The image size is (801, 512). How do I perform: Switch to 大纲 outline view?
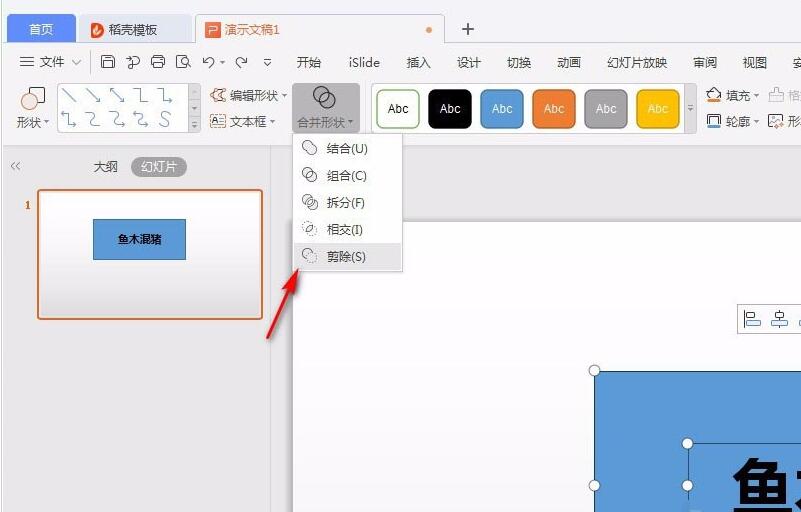tap(105, 167)
